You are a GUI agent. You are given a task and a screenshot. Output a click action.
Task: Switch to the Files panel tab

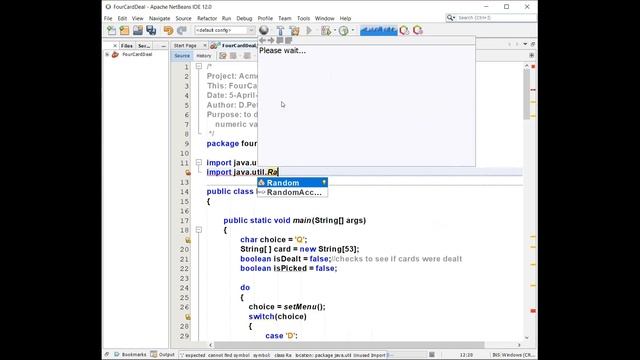pyautogui.click(x=127, y=46)
